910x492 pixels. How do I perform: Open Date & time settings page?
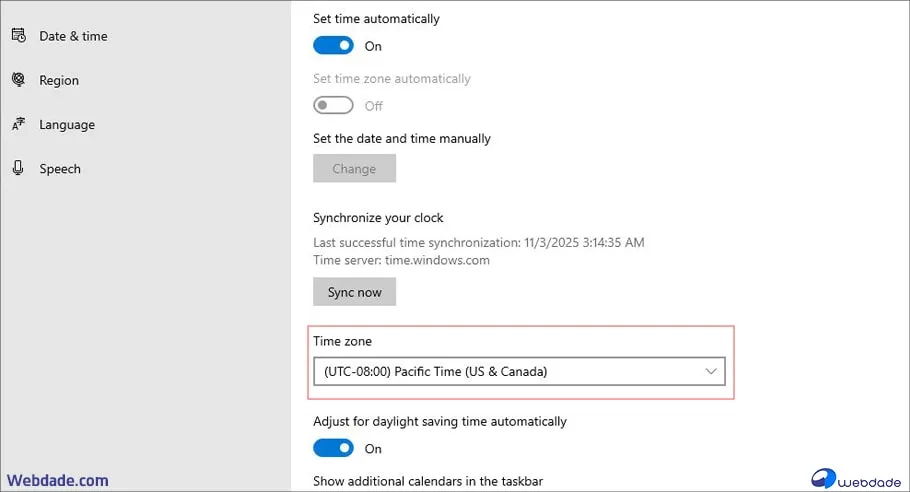tap(73, 36)
